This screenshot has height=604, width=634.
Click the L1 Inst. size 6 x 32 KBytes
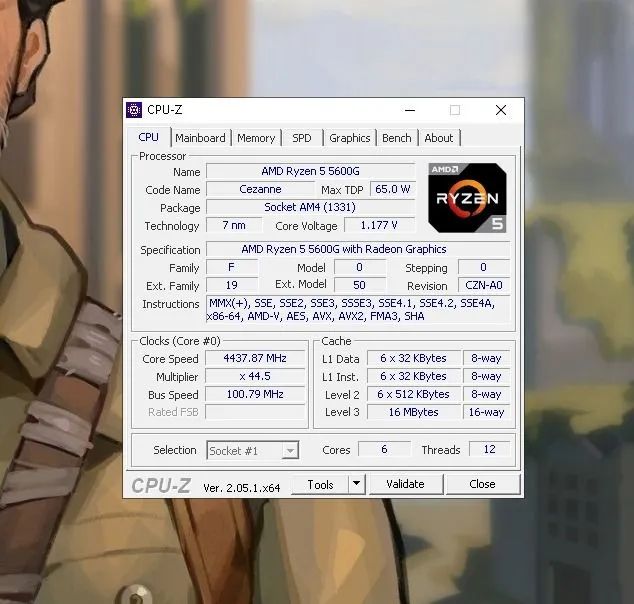tap(414, 376)
